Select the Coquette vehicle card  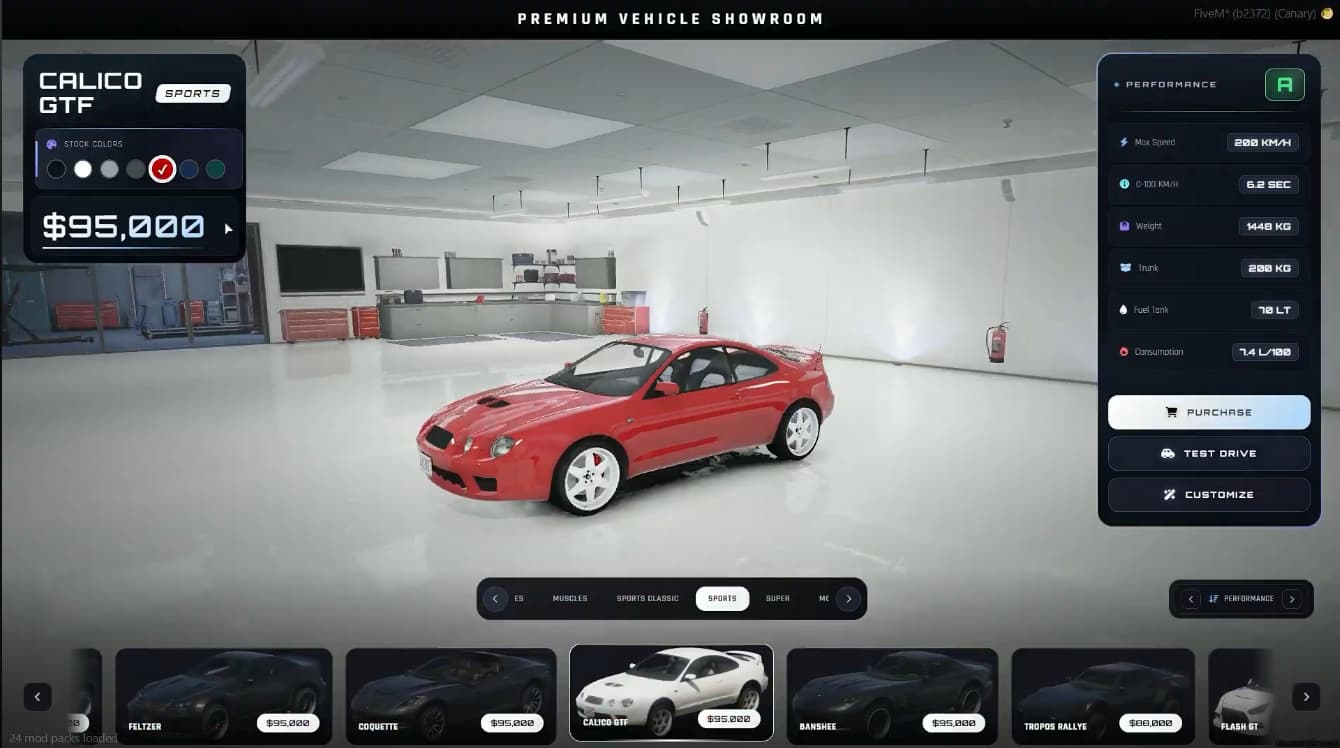point(451,696)
